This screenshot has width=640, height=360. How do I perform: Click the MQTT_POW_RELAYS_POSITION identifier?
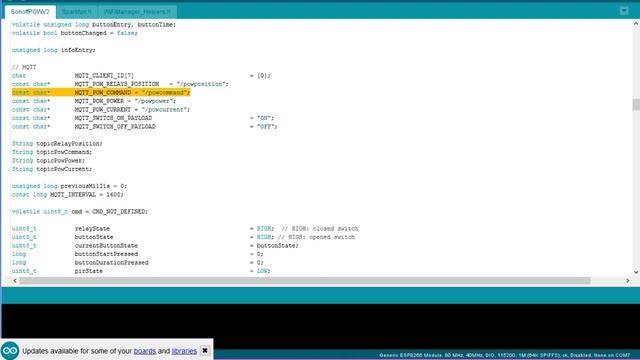click(x=117, y=84)
